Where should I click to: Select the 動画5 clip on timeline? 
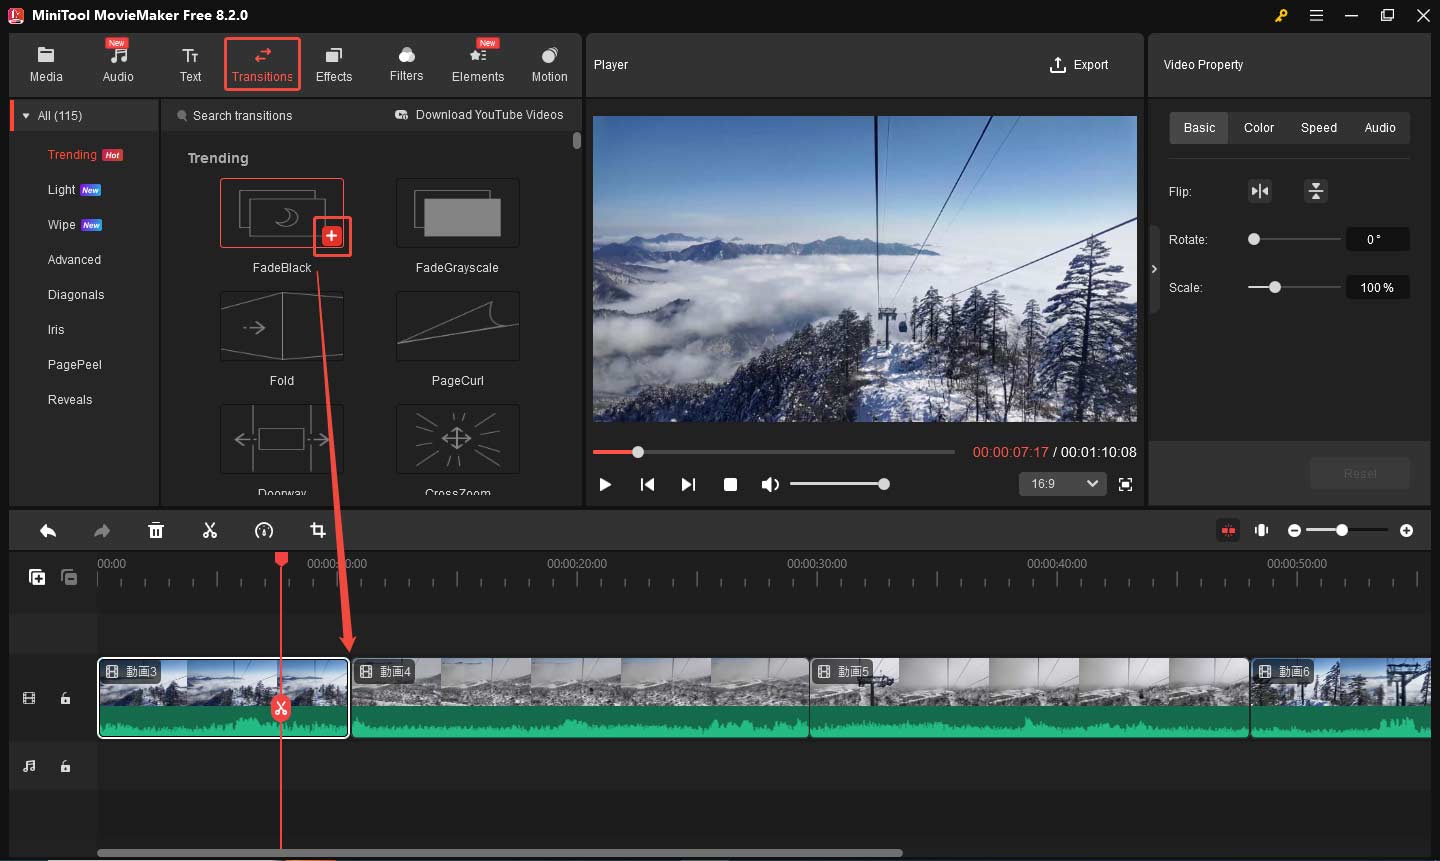click(x=1030, y=698)
